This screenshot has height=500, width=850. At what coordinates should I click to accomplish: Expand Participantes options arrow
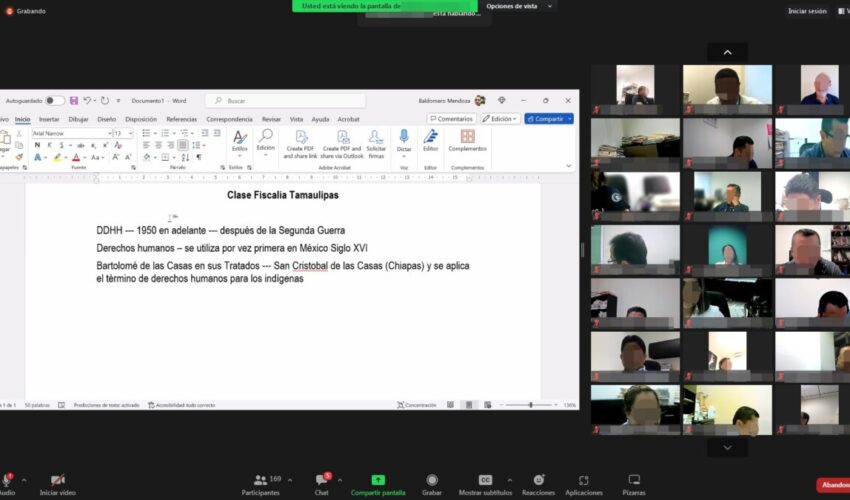point(290,480)
